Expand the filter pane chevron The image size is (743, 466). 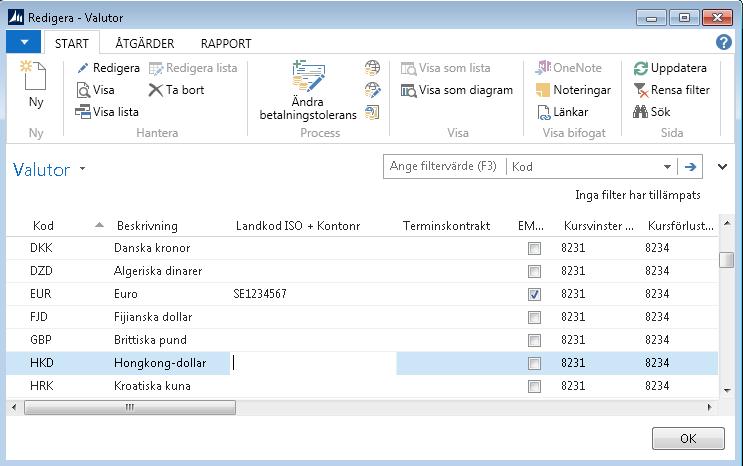[x=722, y=167]
